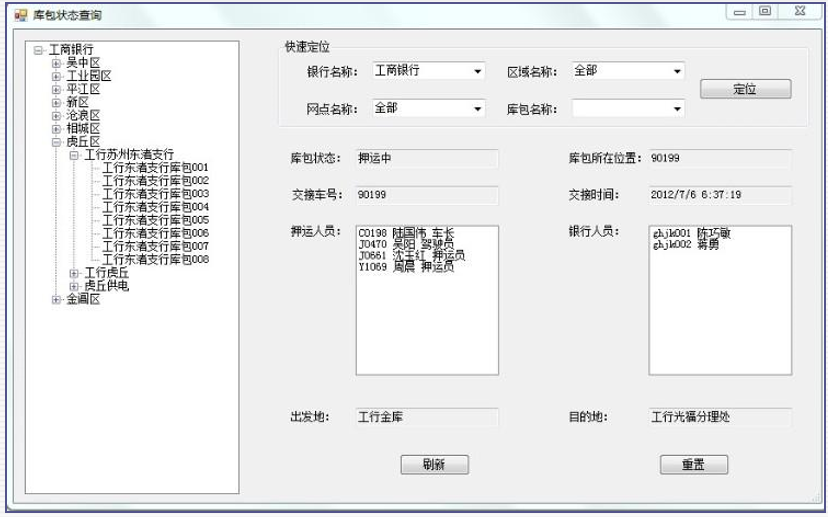Select 工行东渚支行库包005 in tree
828x517 pixels.
coord(155,220)
